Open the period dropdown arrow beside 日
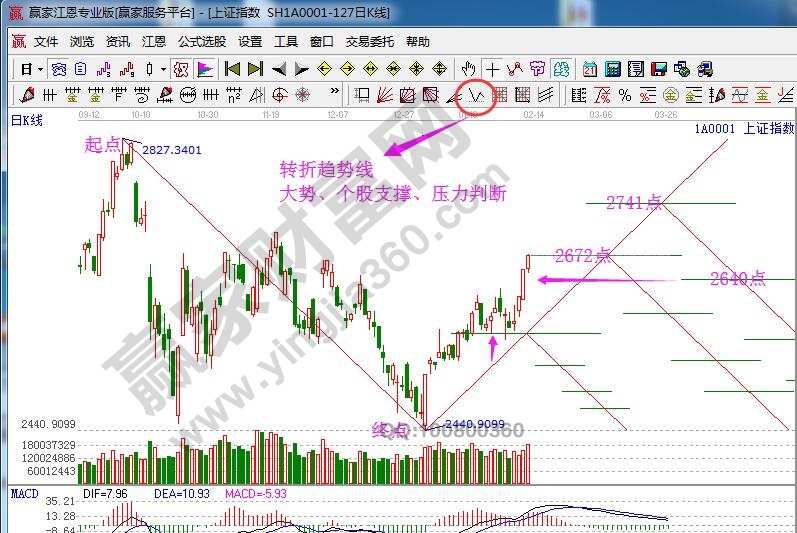Image resolution: width=797 pixels, height=533 pixels. point(40,69)
